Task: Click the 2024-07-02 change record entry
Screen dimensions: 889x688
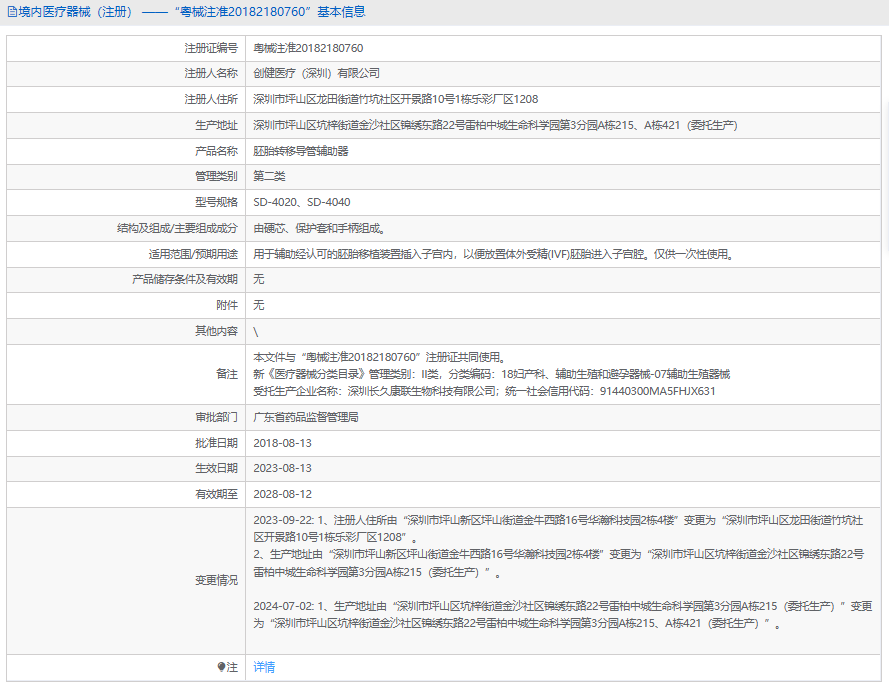Action: (560, 615)
